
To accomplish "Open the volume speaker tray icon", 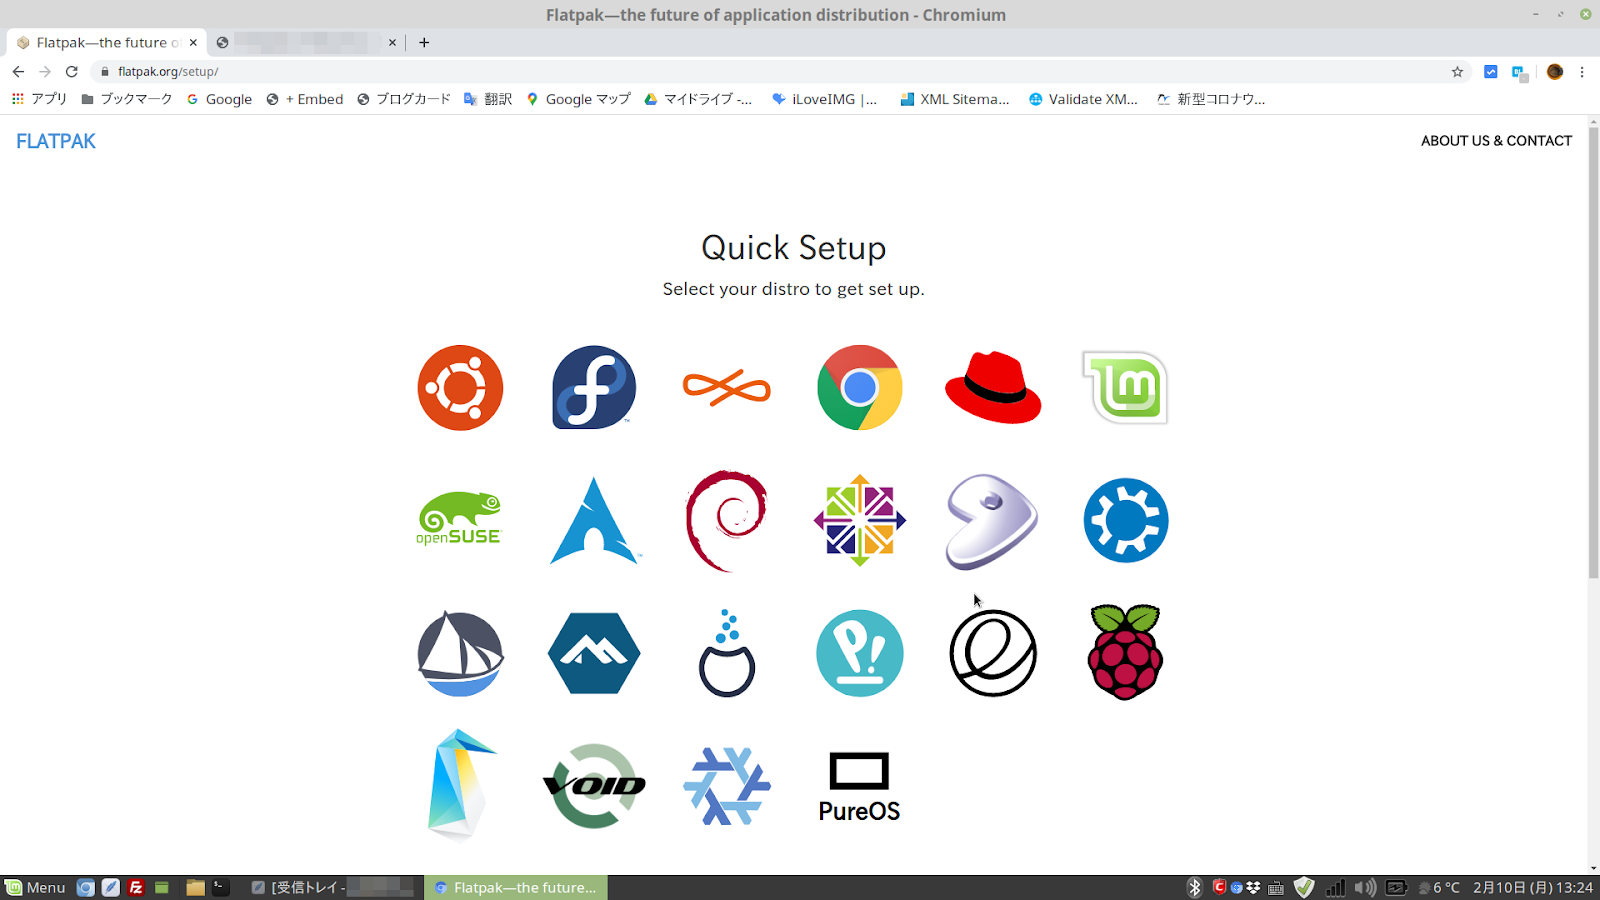I will (1365, 887).
